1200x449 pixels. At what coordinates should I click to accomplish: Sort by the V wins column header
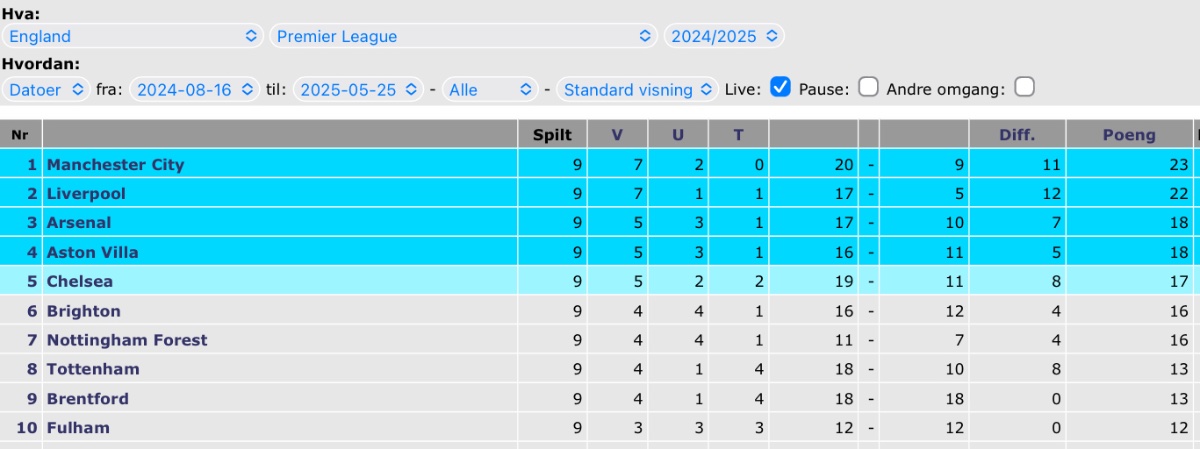coord(617,135)
